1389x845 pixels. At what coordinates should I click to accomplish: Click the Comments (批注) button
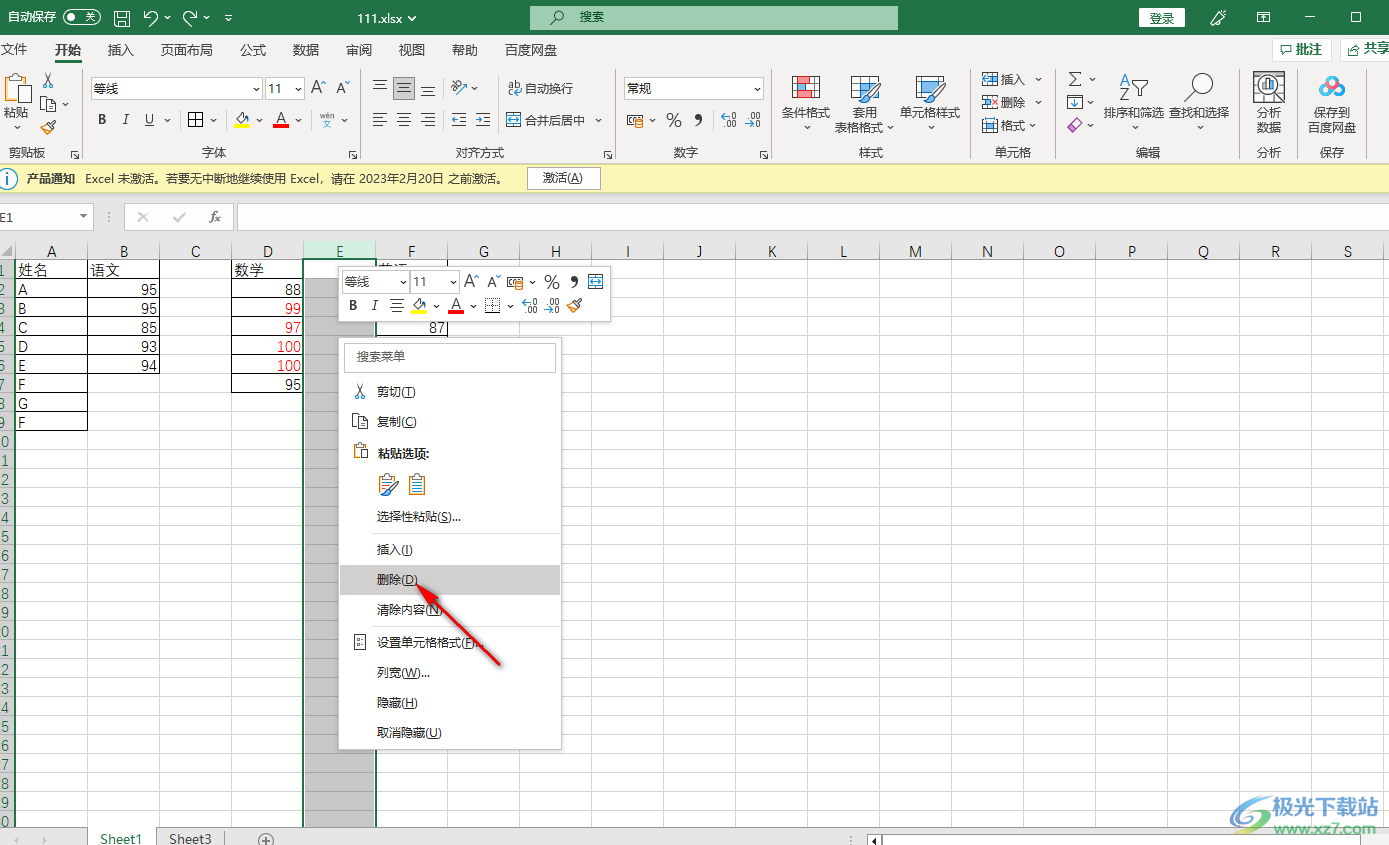1301,49
